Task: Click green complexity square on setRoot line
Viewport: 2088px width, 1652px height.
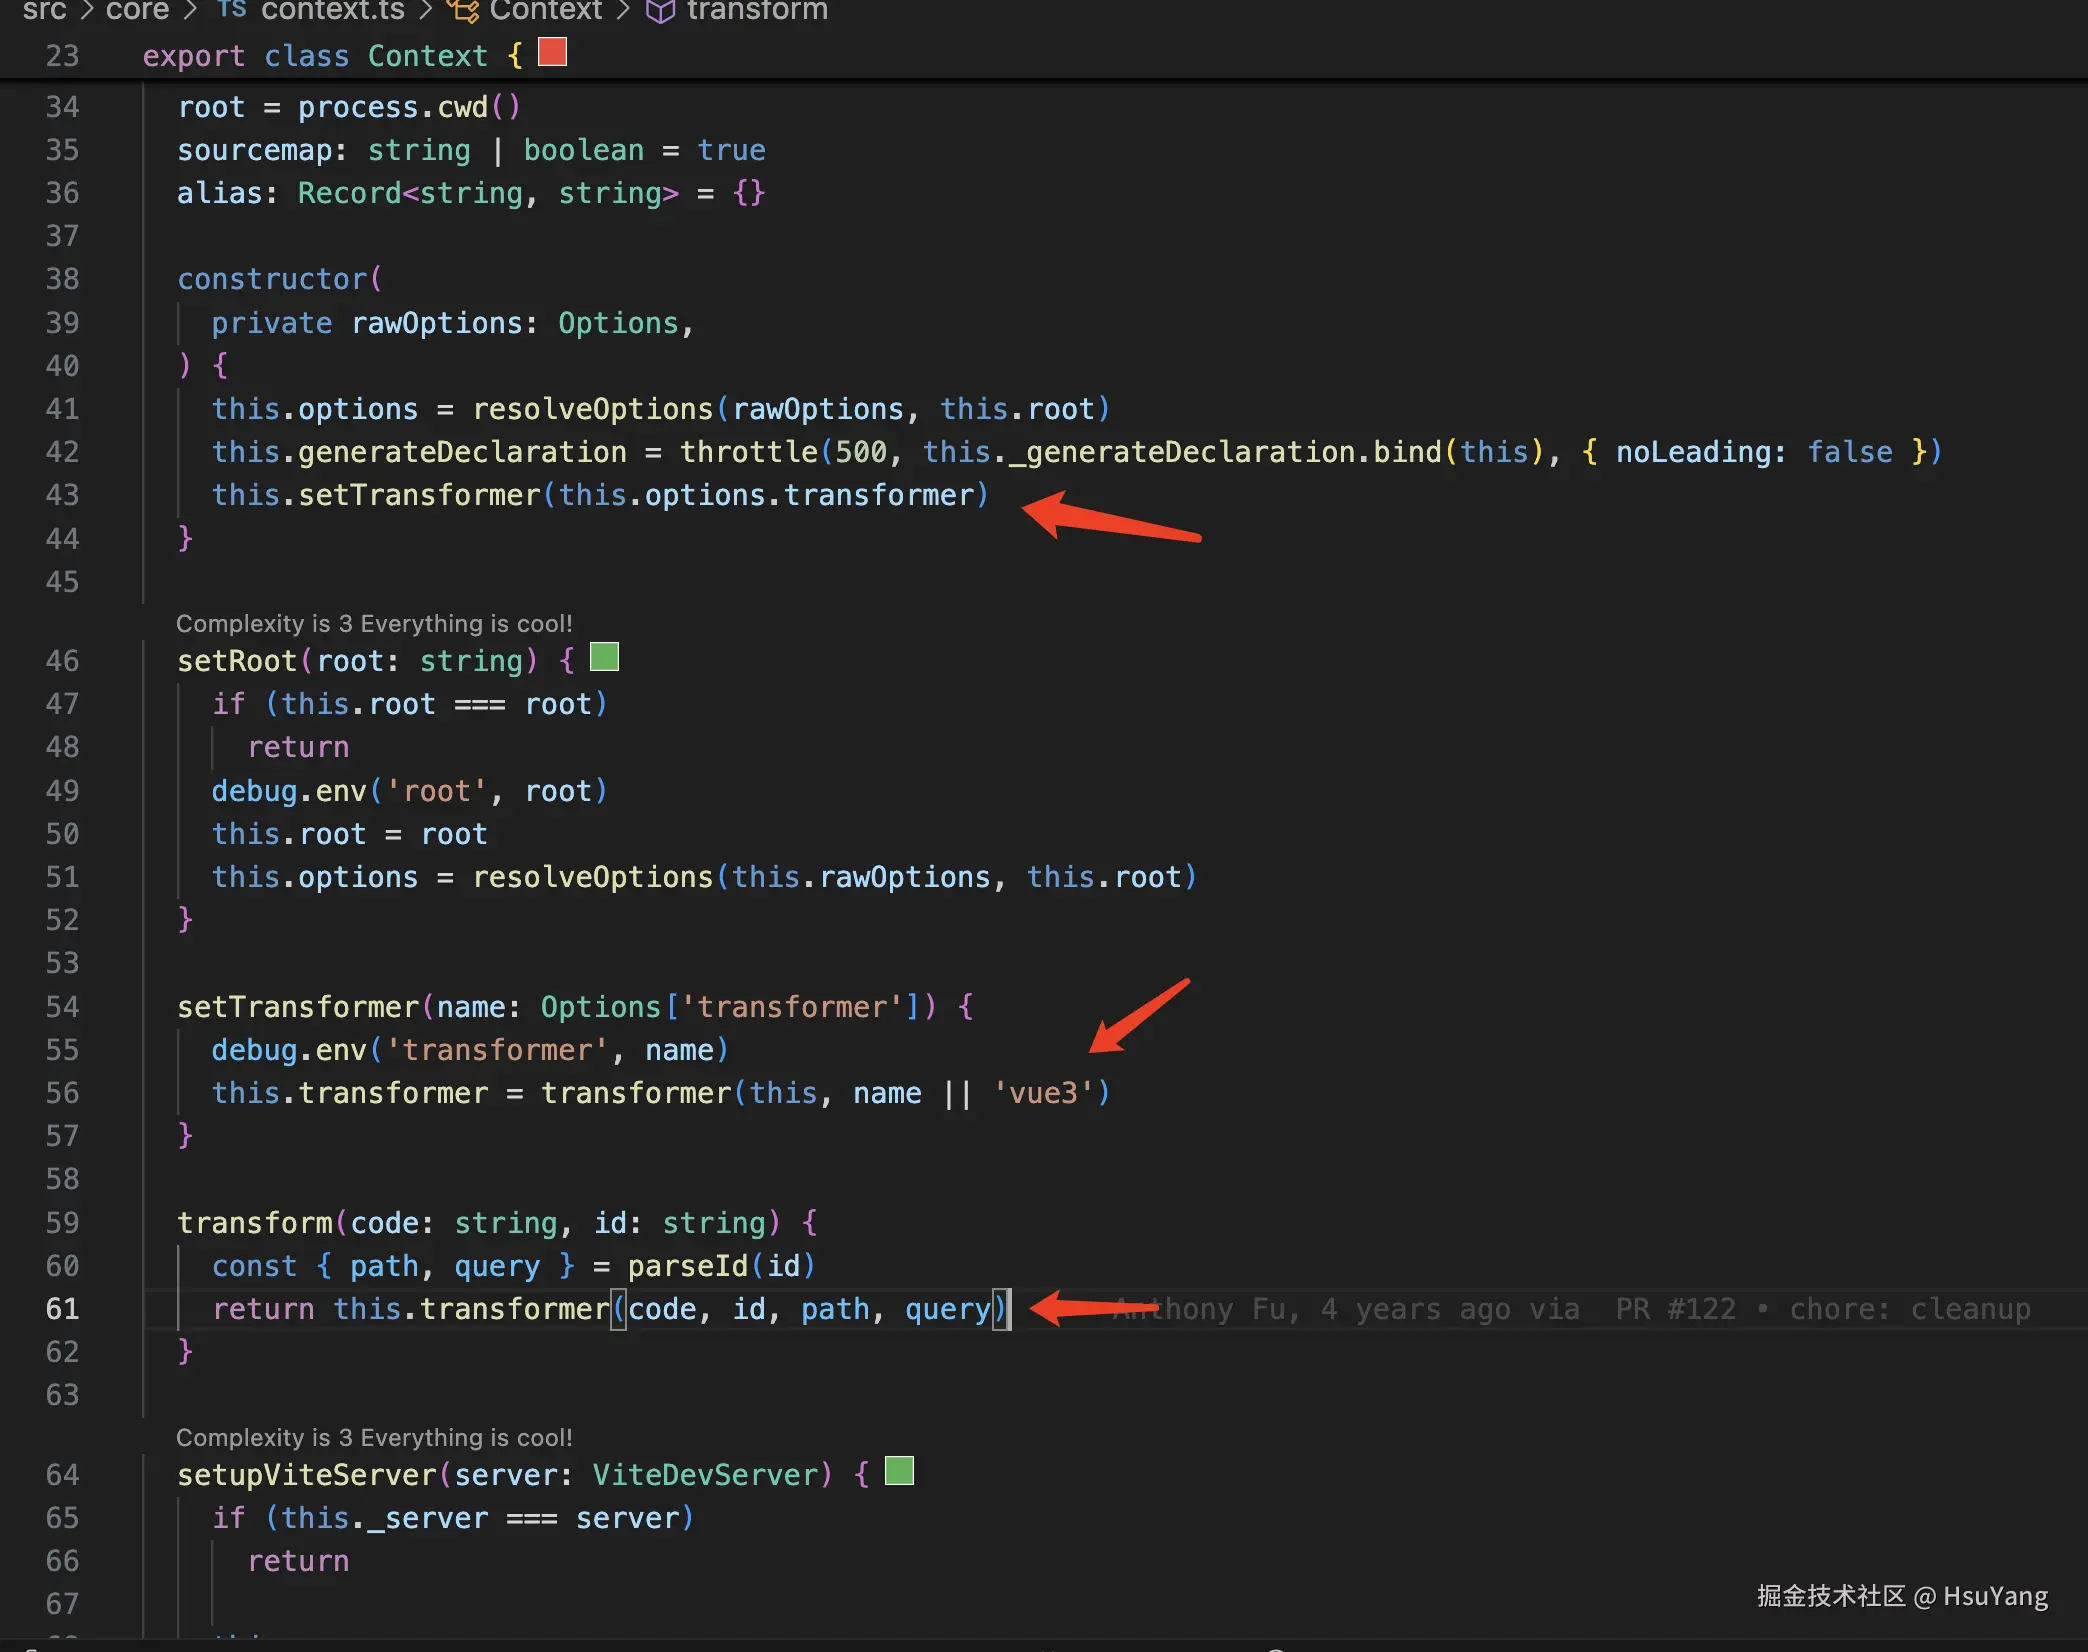Action: pos(604,657)
